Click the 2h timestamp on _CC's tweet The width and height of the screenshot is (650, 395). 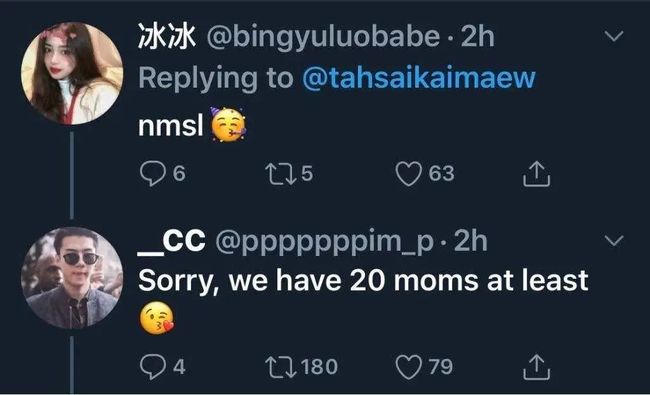[471, 241]
